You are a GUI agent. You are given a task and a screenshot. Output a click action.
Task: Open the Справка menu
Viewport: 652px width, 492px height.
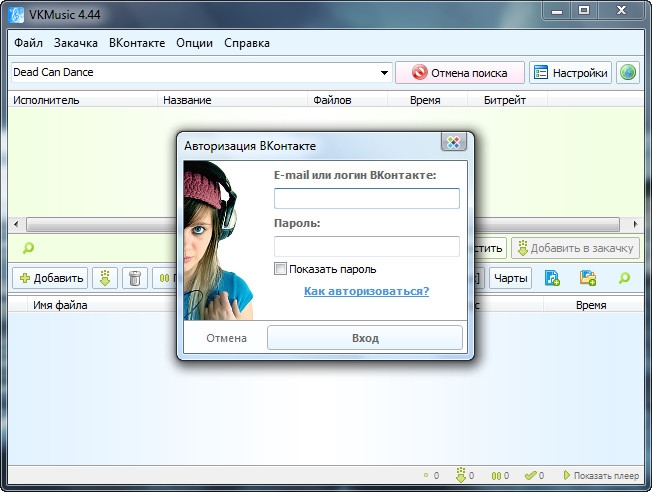click(247, 43)
